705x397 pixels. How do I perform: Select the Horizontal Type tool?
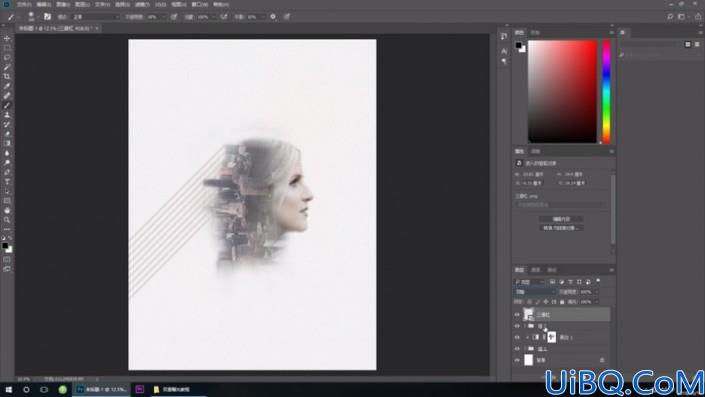pyautogui.click(x=7, y=182)
